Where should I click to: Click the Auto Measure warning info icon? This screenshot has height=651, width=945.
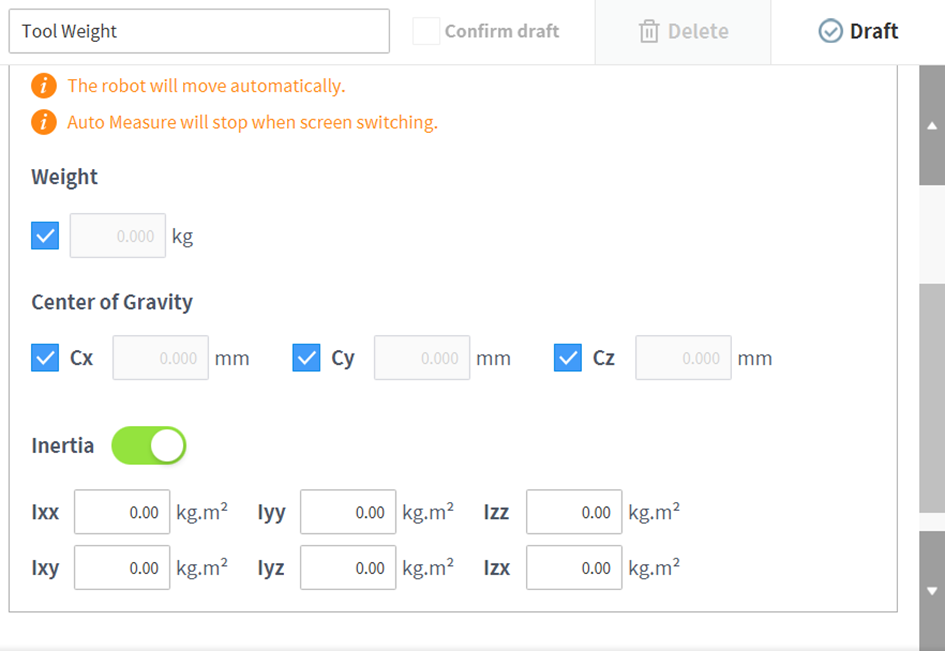pos(44,123)
